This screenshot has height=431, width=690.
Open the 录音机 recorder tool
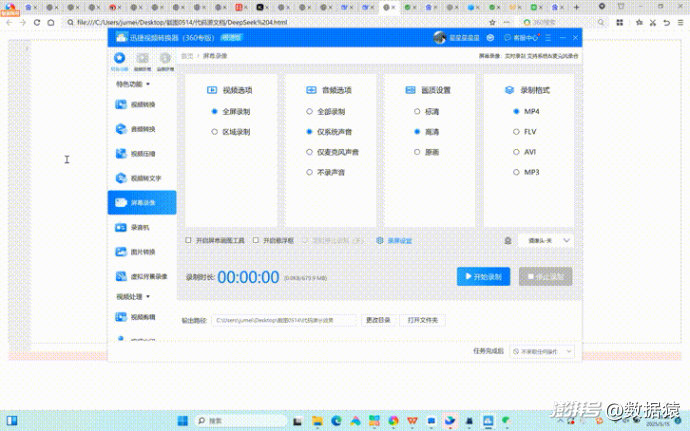(142, 227)
